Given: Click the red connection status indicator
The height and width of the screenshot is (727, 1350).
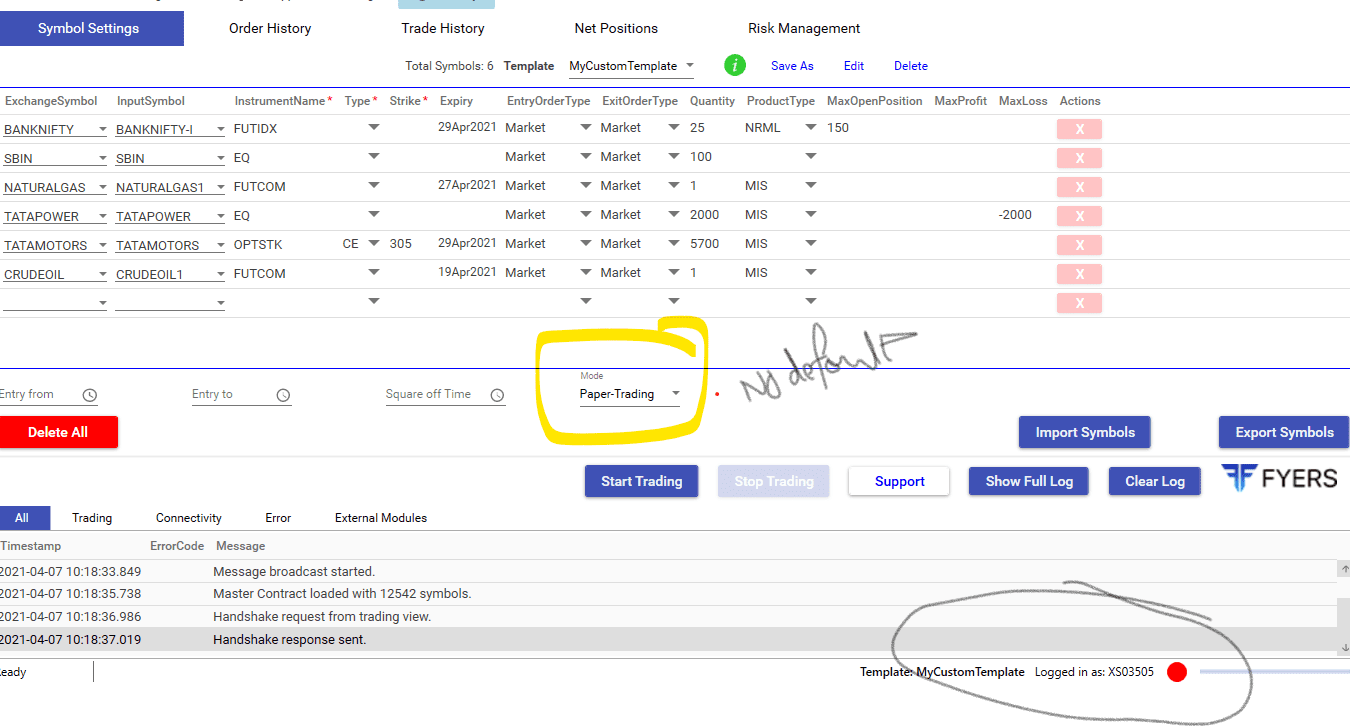Looking at the screenshot, I should point(1177,672).
